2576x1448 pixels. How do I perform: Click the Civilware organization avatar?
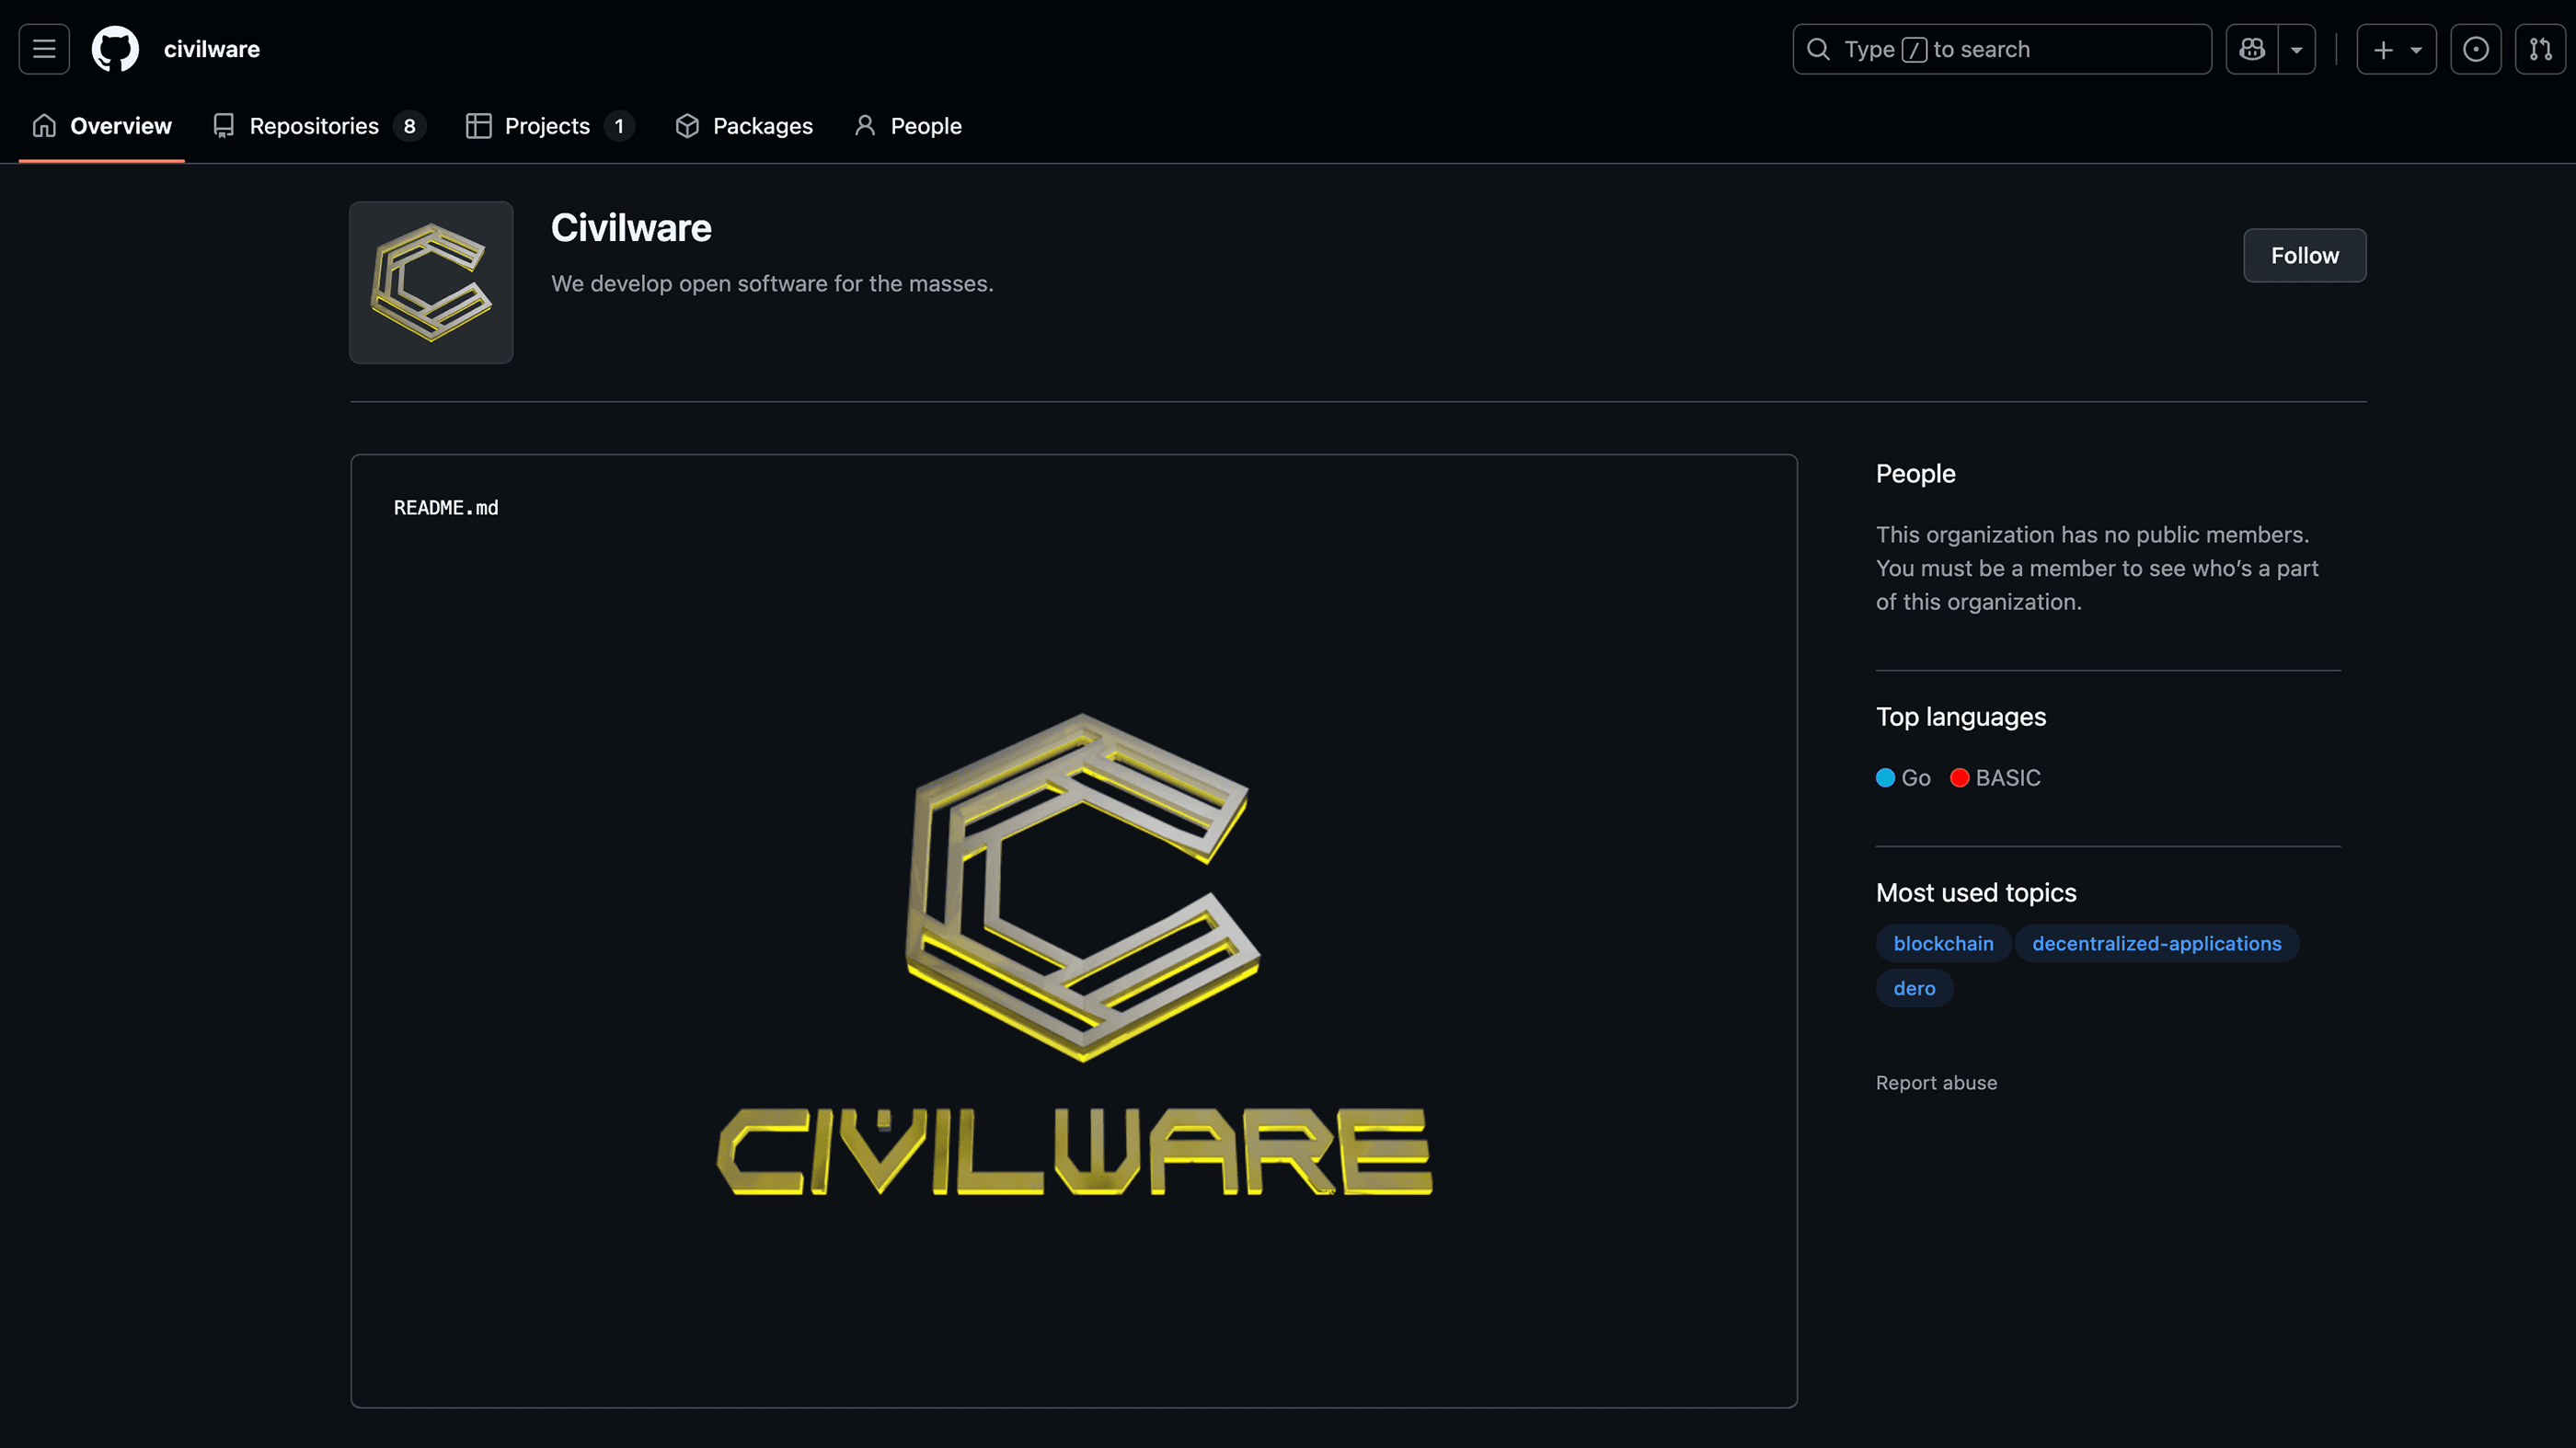point(430,283)
